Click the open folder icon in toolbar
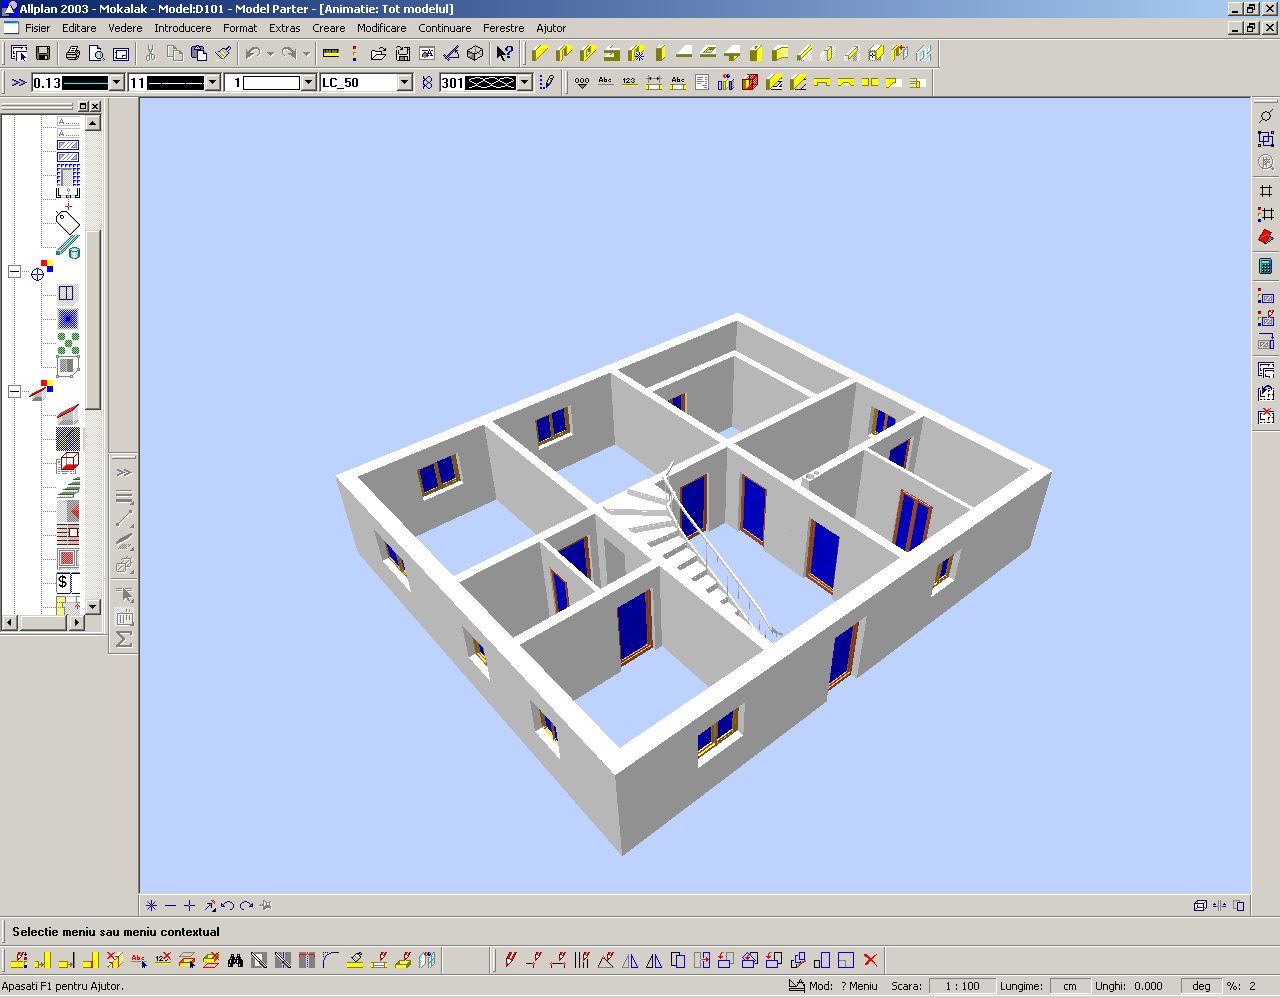The width and height of the screenshot is (1280, 998). coord(378,53)
